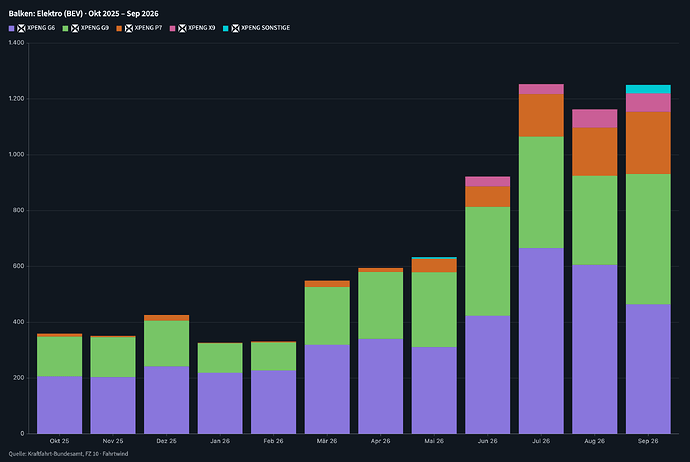
Task: Toggle the orange XPENG P7 legend swatch
Action: coord(119,28)
